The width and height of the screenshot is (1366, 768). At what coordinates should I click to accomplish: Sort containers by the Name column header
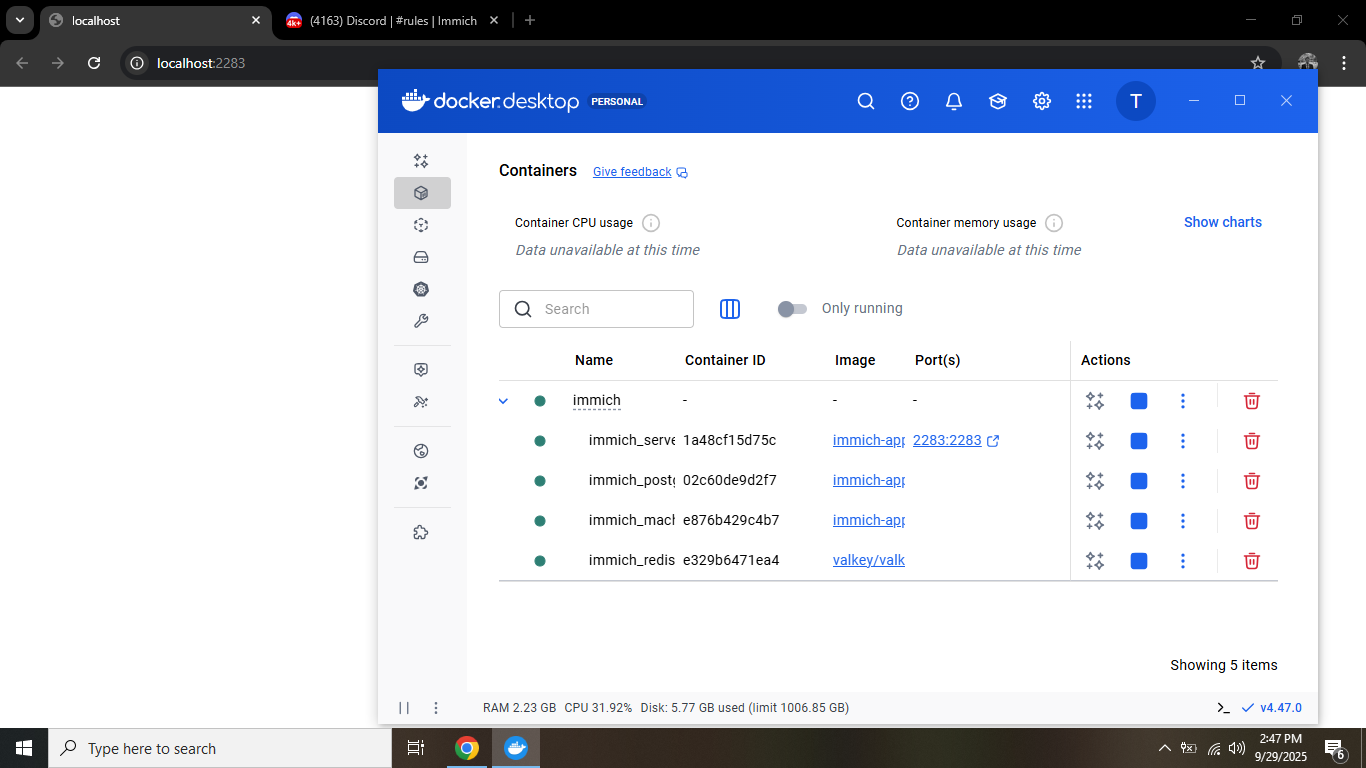pyautogui.click(x=594, y=360)
